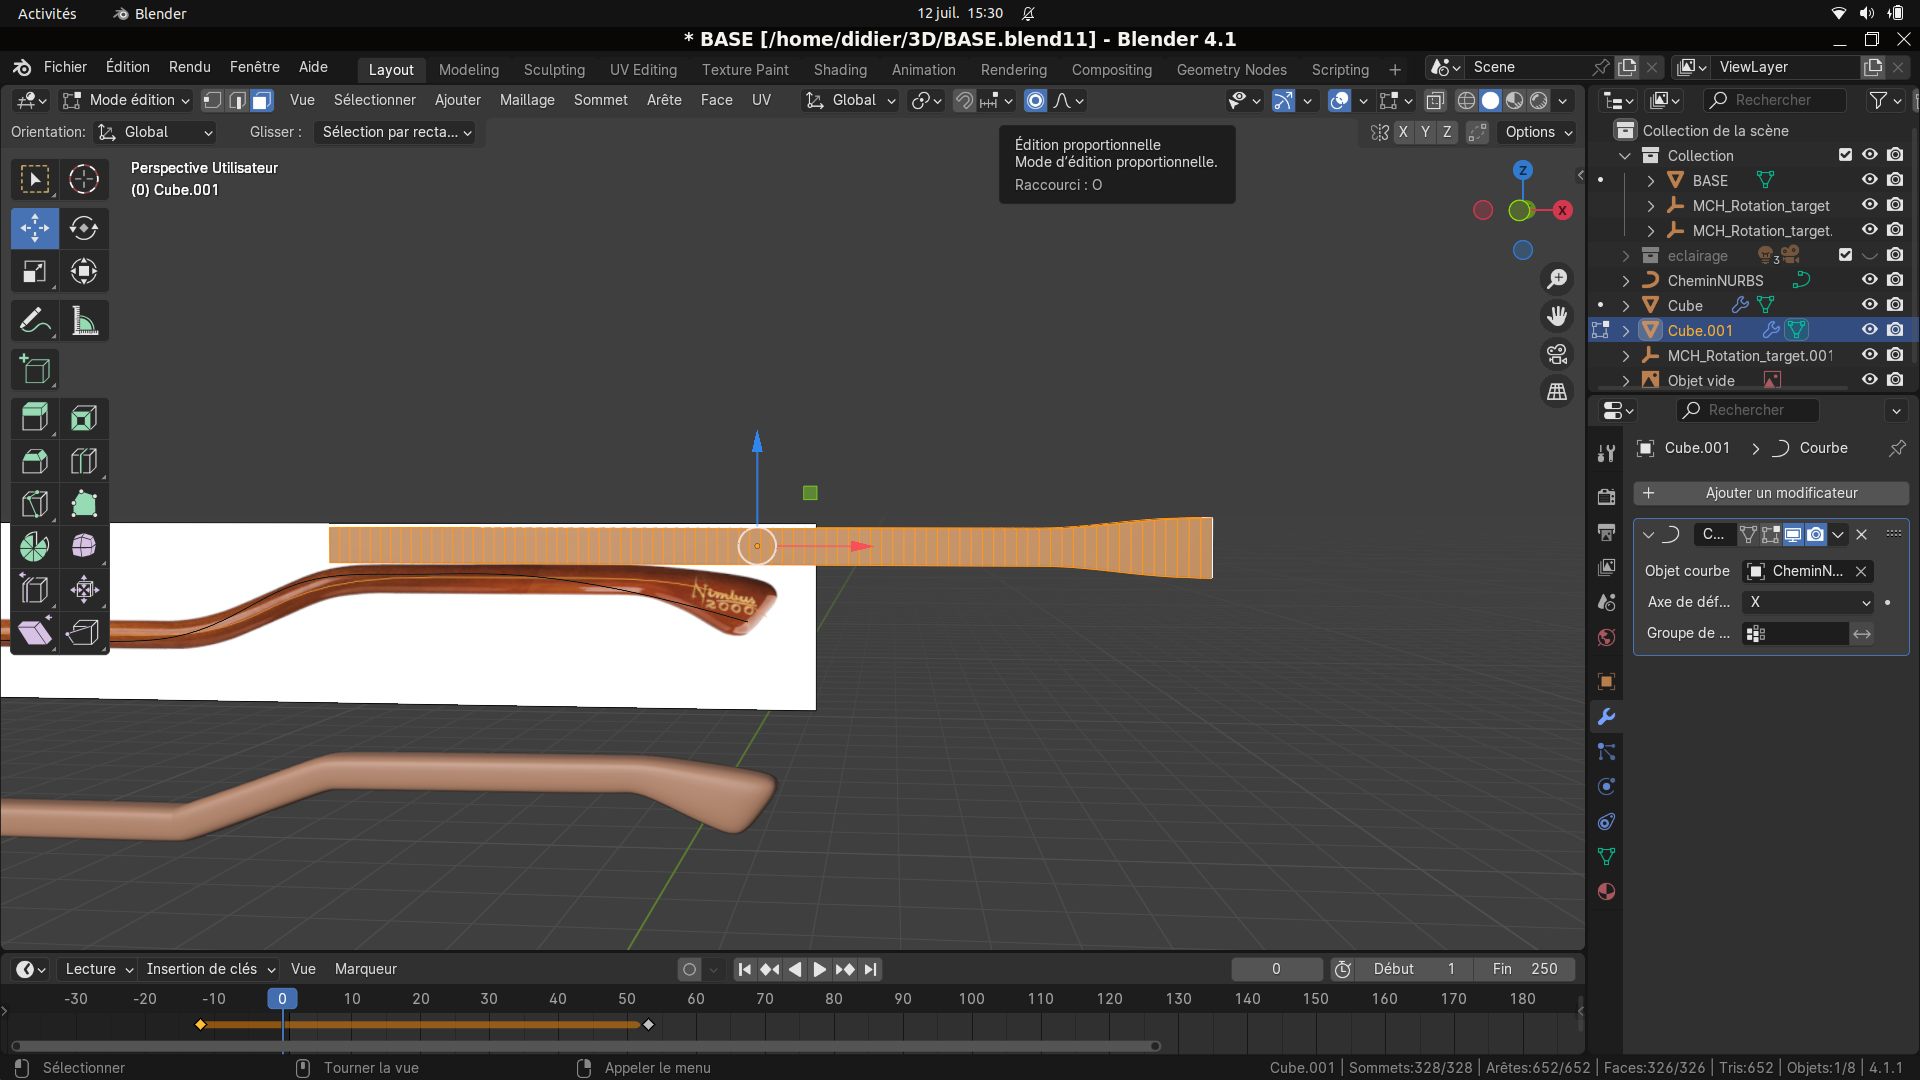This screenshot has width=1920, height=1080.
Task: Switch to face select mode
Action: click(x=262, y=100)
